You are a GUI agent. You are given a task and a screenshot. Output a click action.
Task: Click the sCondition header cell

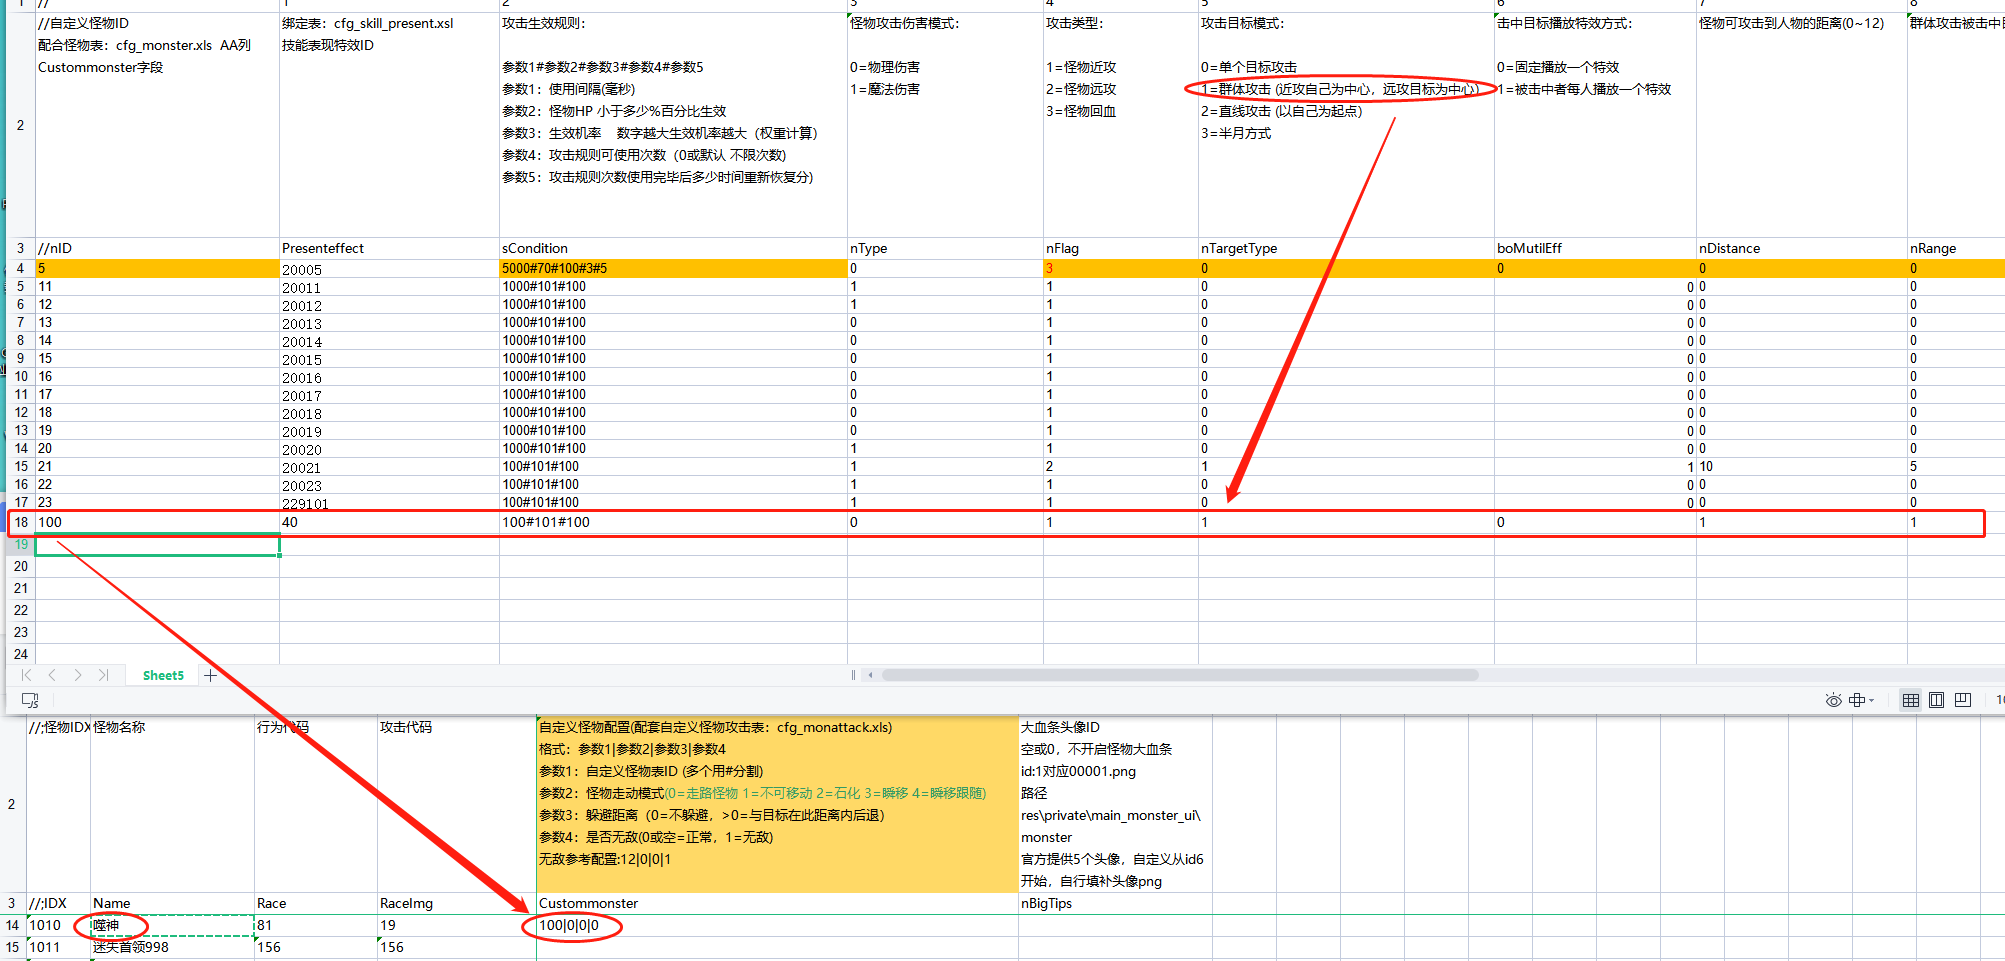(673, 248)
